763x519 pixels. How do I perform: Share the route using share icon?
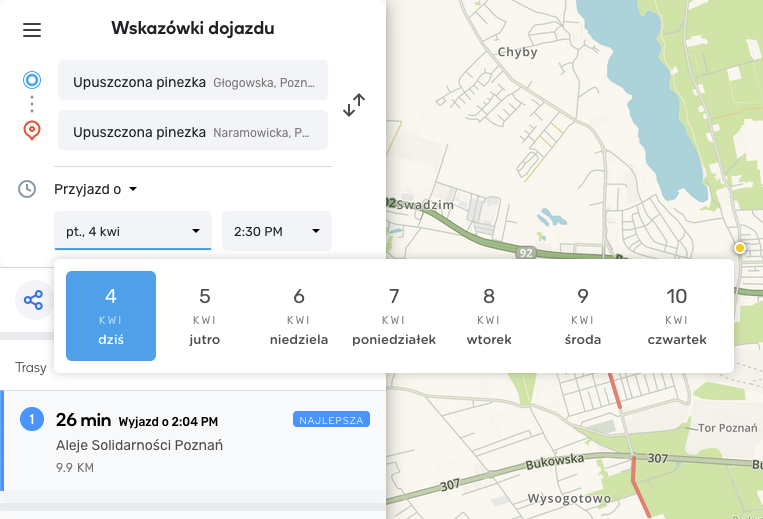coord(34,300)
